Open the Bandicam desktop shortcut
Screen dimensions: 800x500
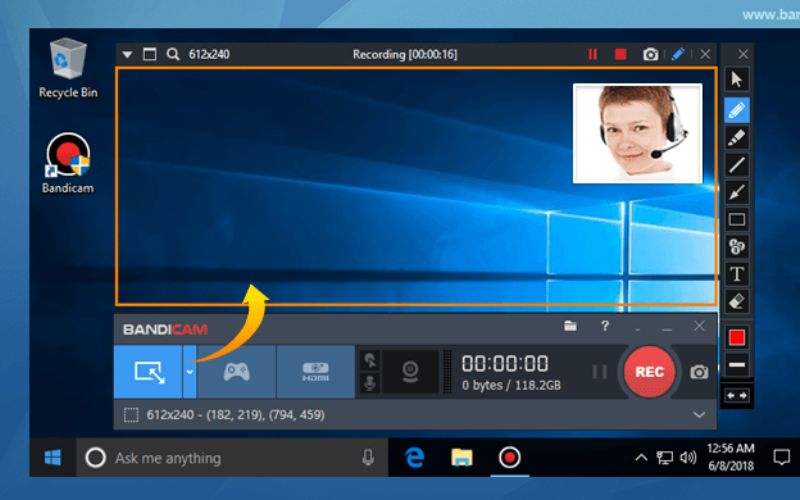68,163
